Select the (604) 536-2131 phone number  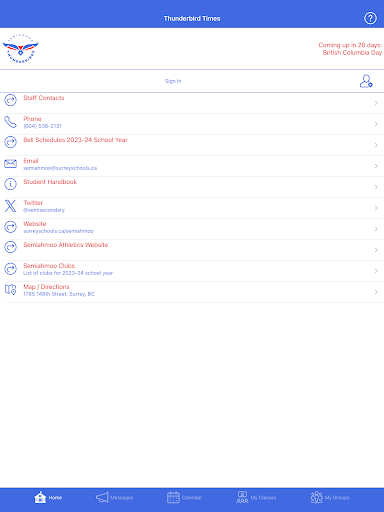pyautogui.click(x=42, y=126)
